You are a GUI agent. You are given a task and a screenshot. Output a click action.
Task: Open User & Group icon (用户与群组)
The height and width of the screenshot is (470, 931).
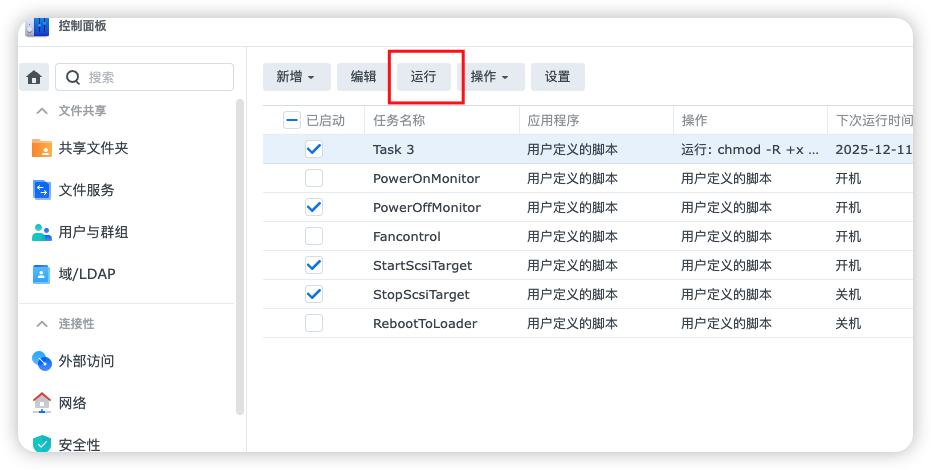point(42,232)
